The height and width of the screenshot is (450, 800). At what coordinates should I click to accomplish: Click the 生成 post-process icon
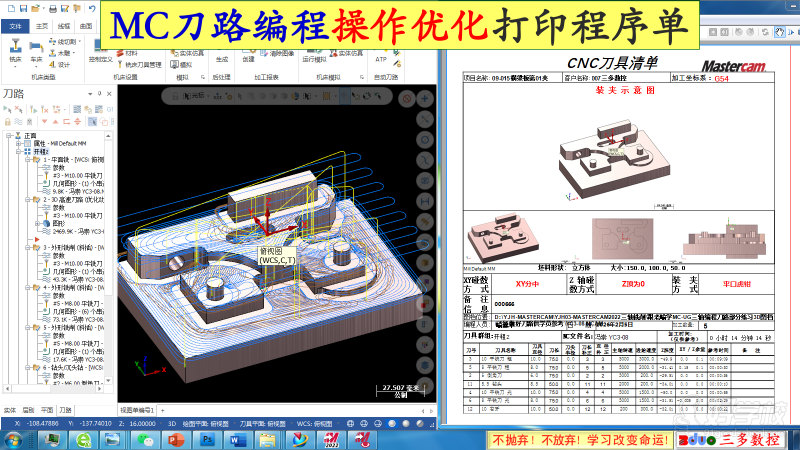(221, 53)
